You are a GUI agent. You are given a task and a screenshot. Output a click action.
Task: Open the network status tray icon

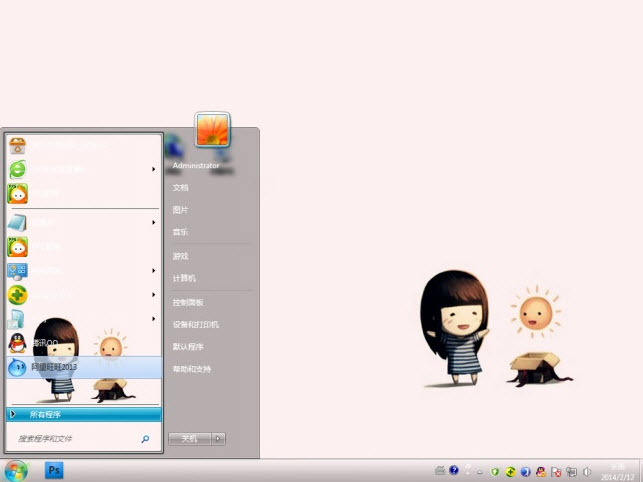571,471
